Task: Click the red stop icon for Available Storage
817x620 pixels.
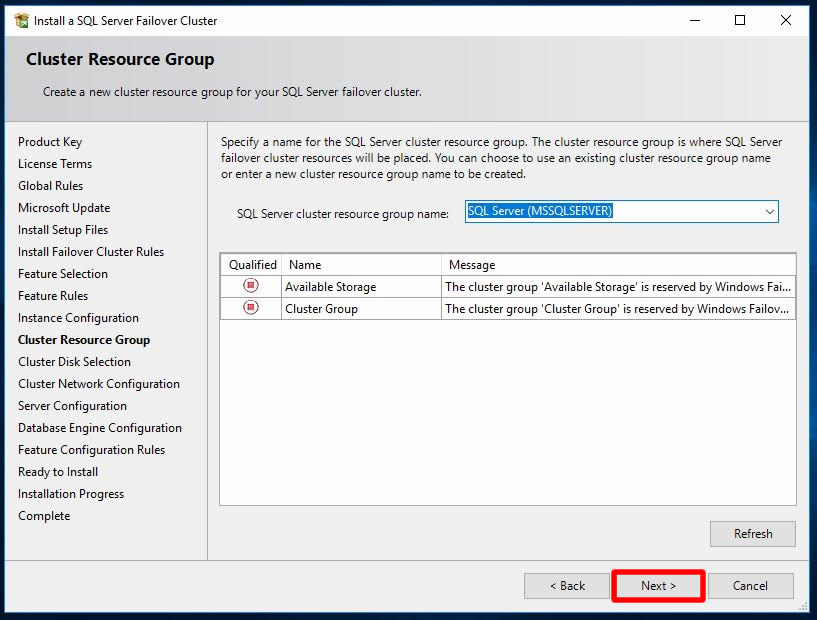Action: point(251,286)
